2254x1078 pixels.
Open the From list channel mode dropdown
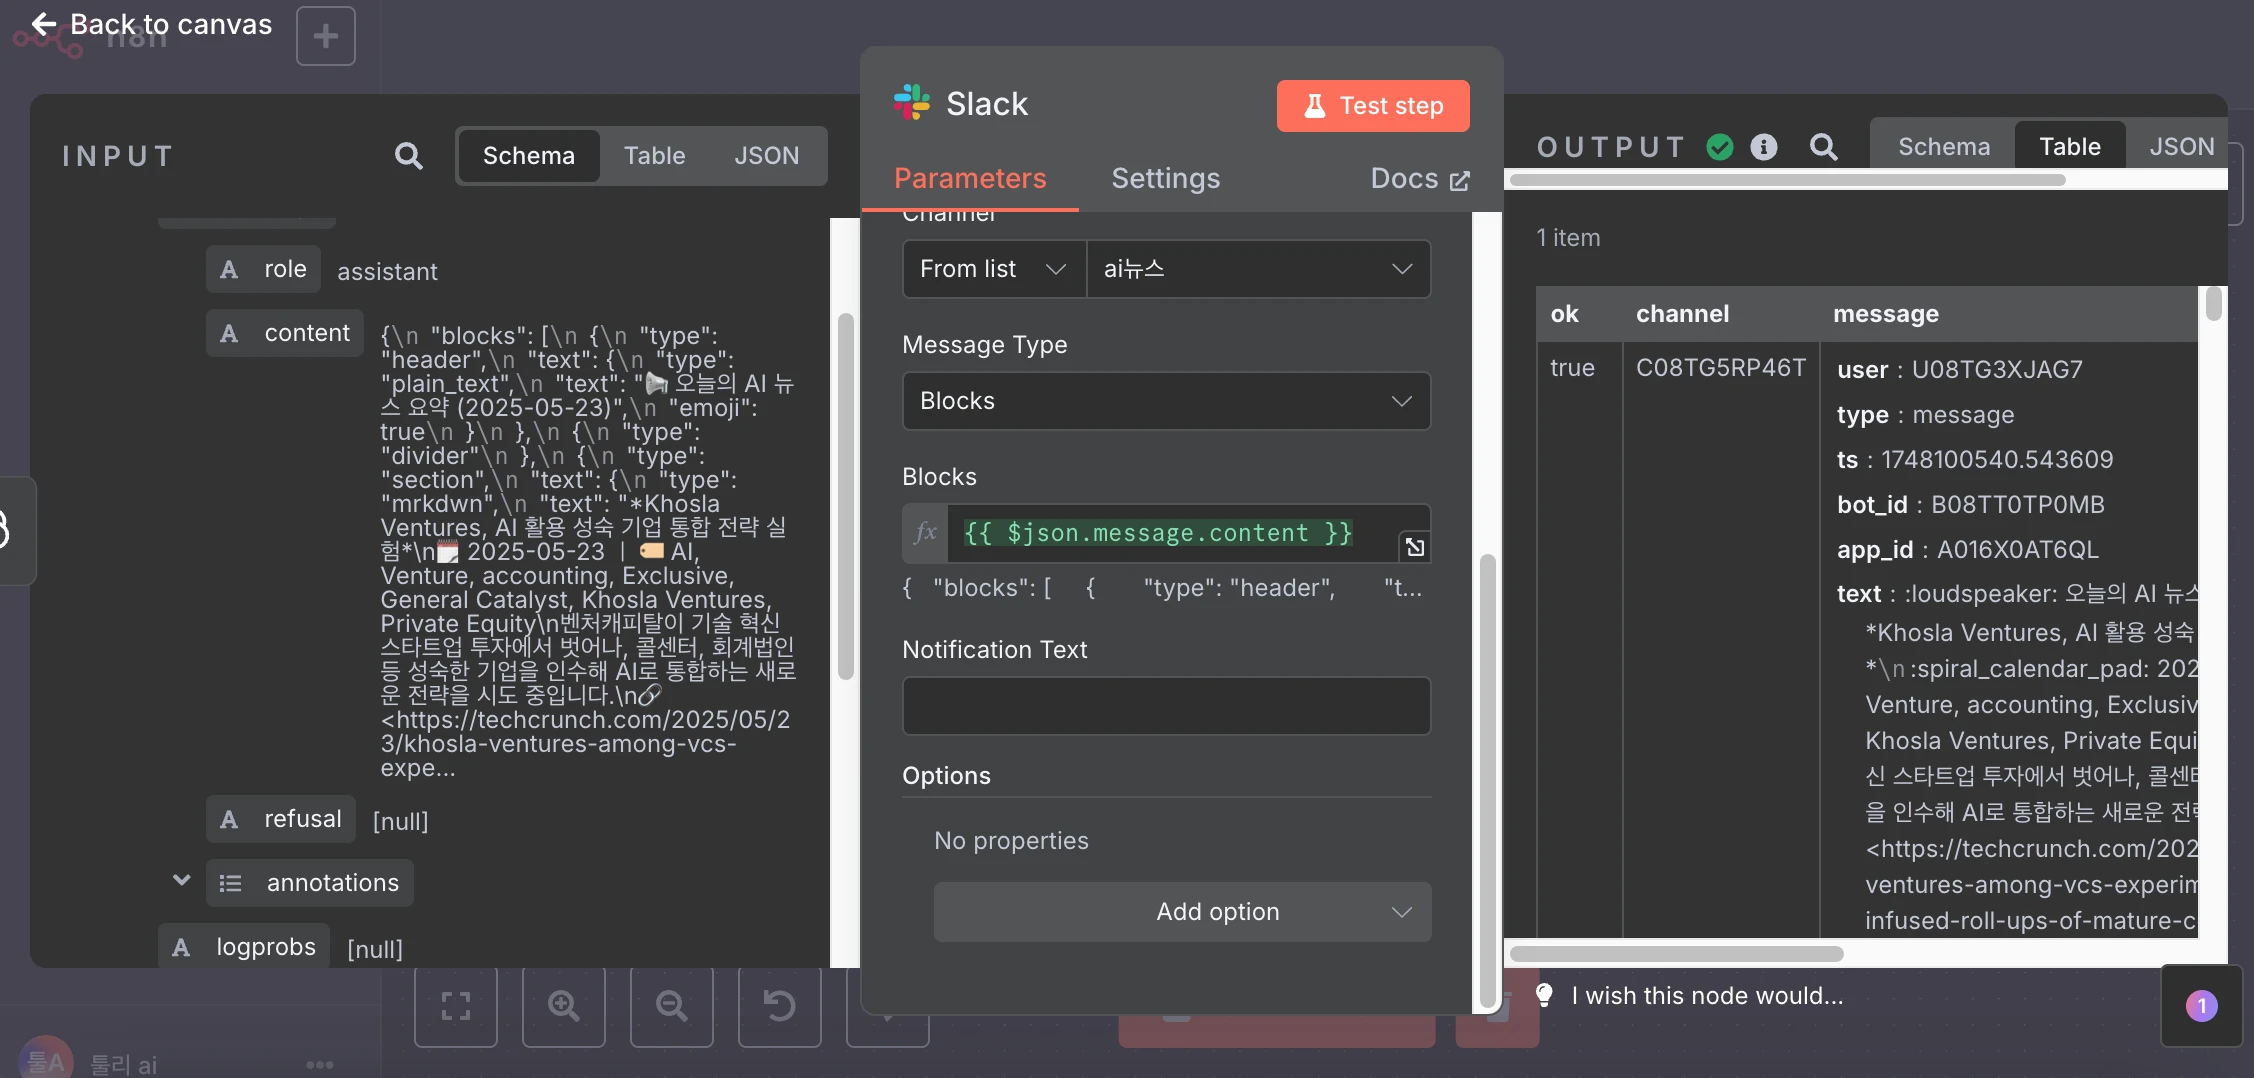click(x=994, y=269)
